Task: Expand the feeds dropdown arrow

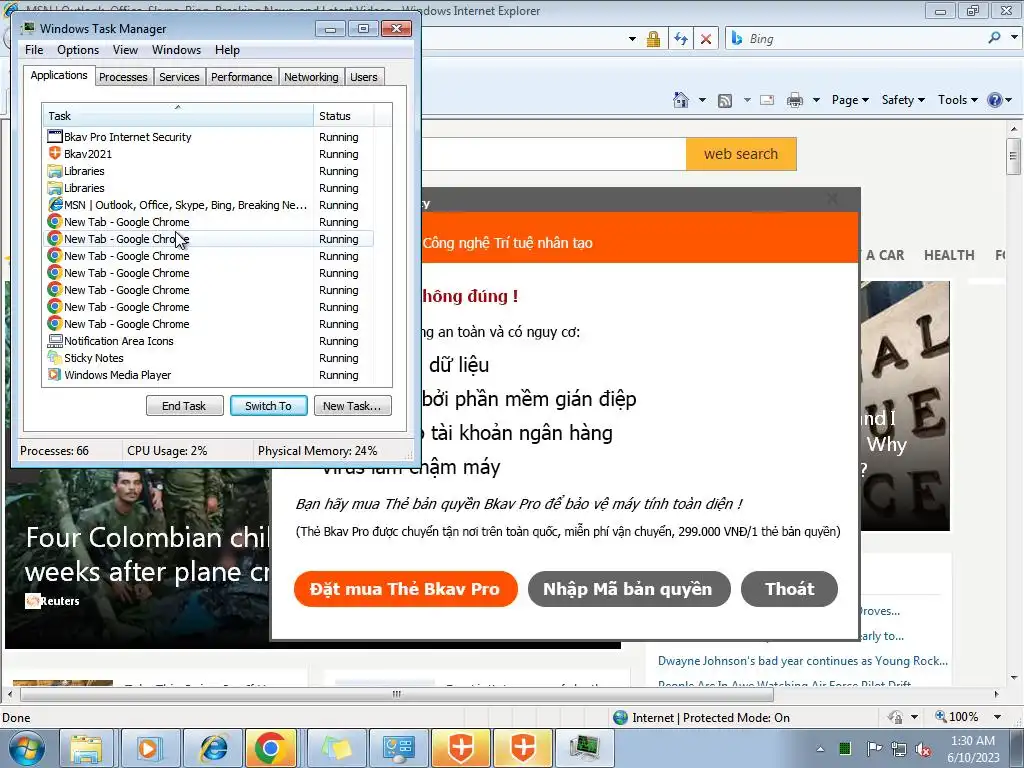Action: [x=747, y=100]
